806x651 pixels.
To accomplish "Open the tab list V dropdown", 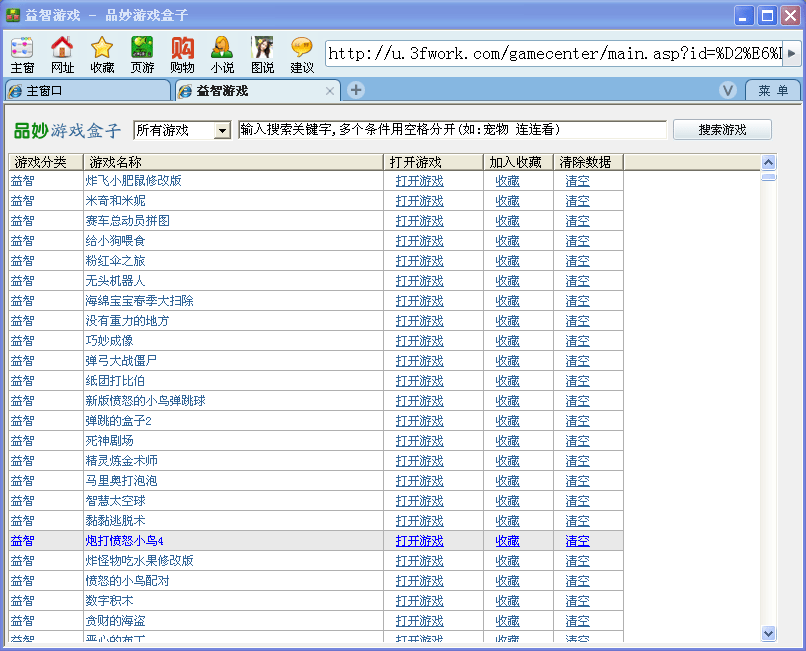I will (728, 91).
